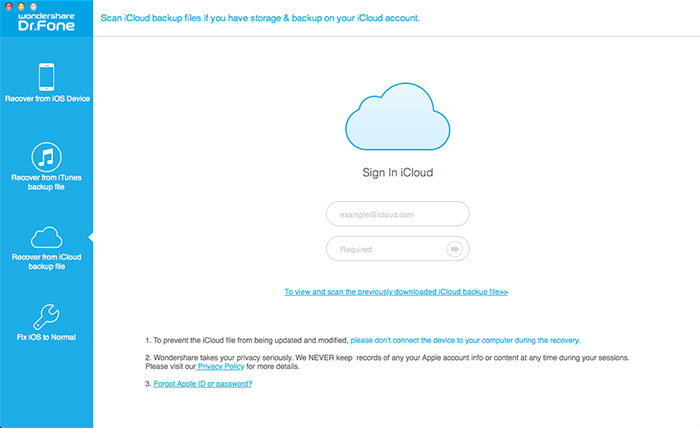Screen dimensions: 700x428
Task: Click the 'Scan iCloud backup files' header text
Action: [260, 18]
